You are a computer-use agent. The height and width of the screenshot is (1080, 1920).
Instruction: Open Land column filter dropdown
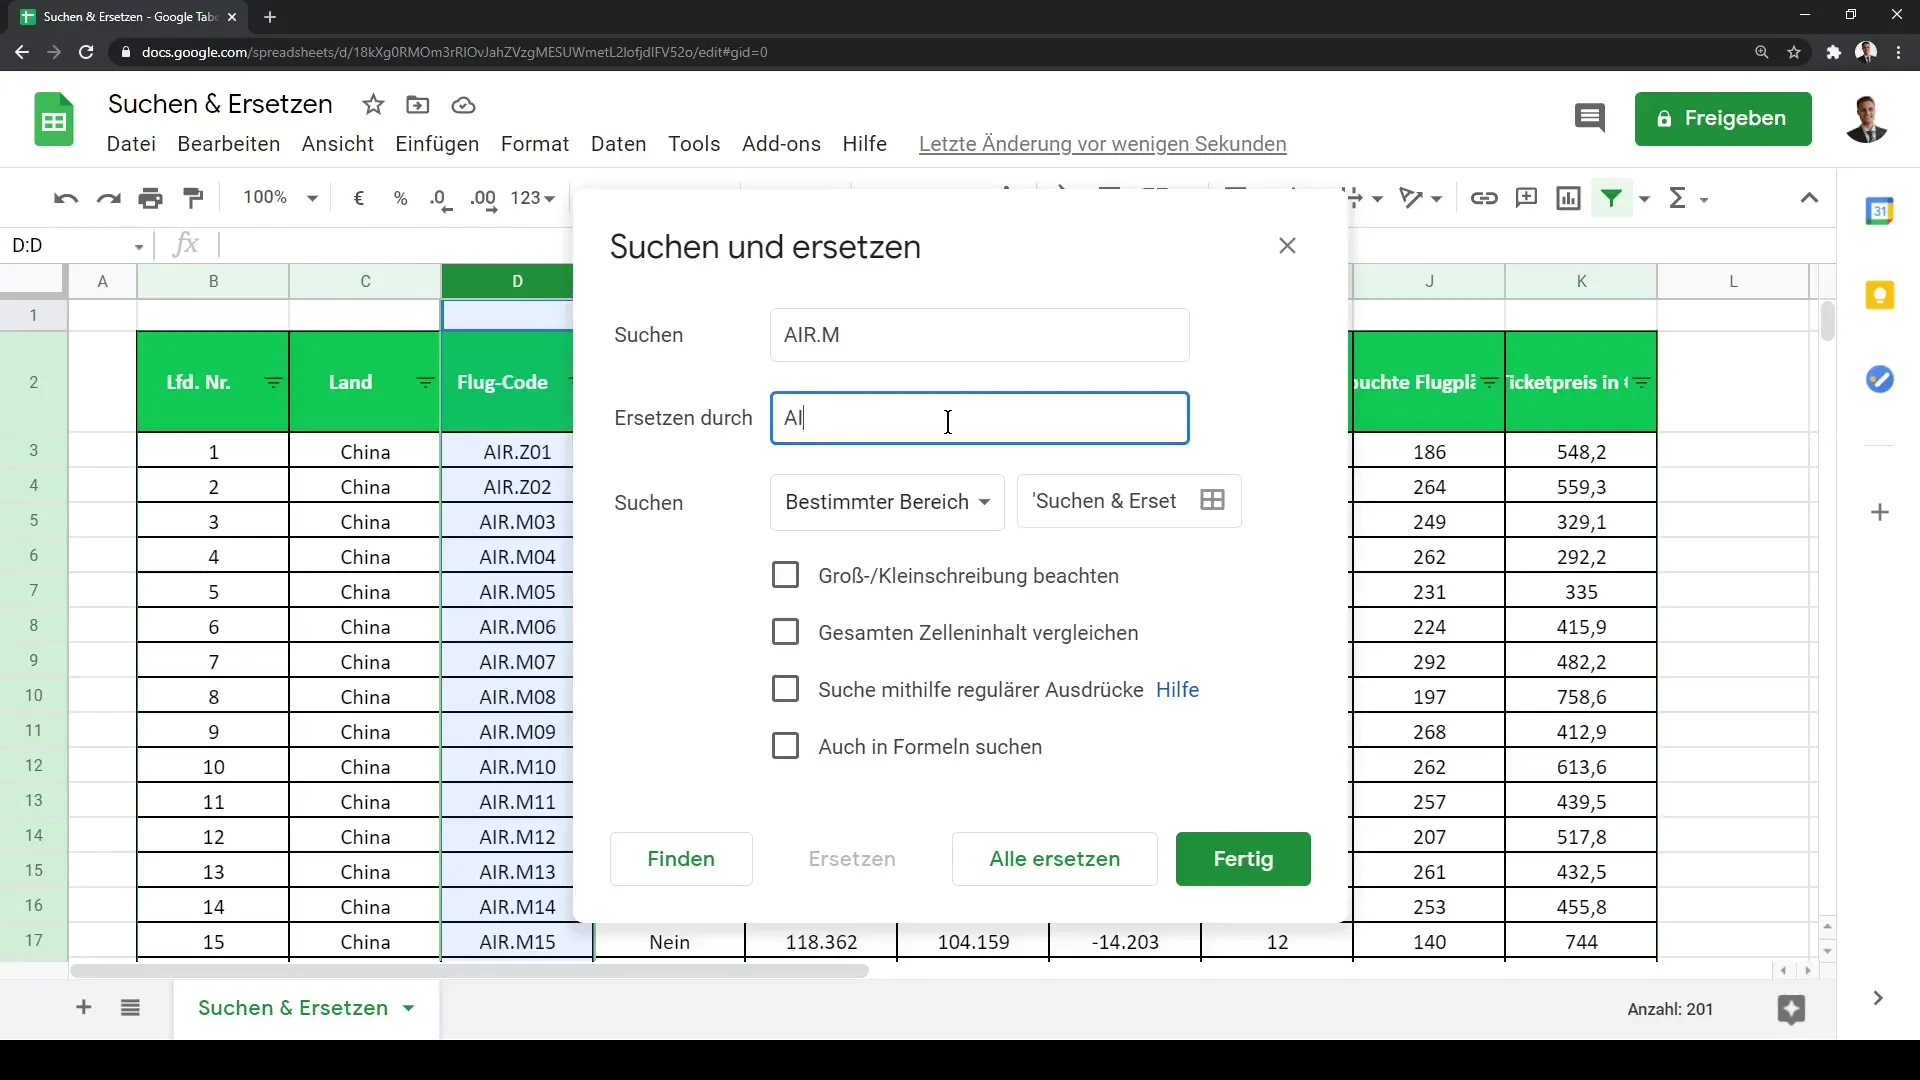425,382
